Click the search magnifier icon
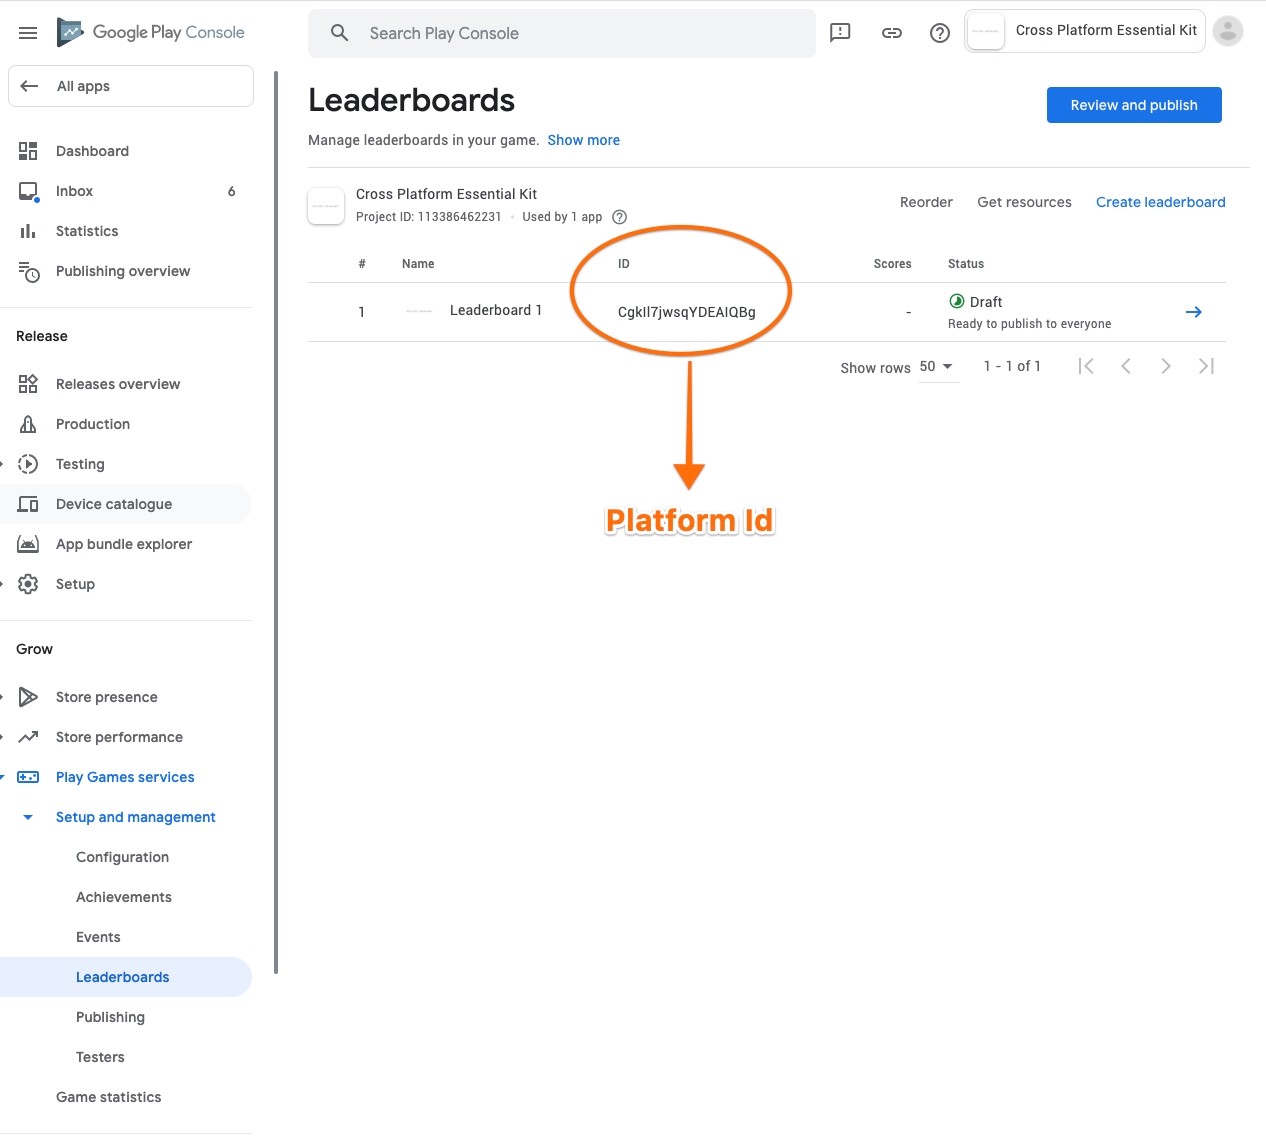The height and width of the screenshot is (1136, 1266). click(340, 33)
